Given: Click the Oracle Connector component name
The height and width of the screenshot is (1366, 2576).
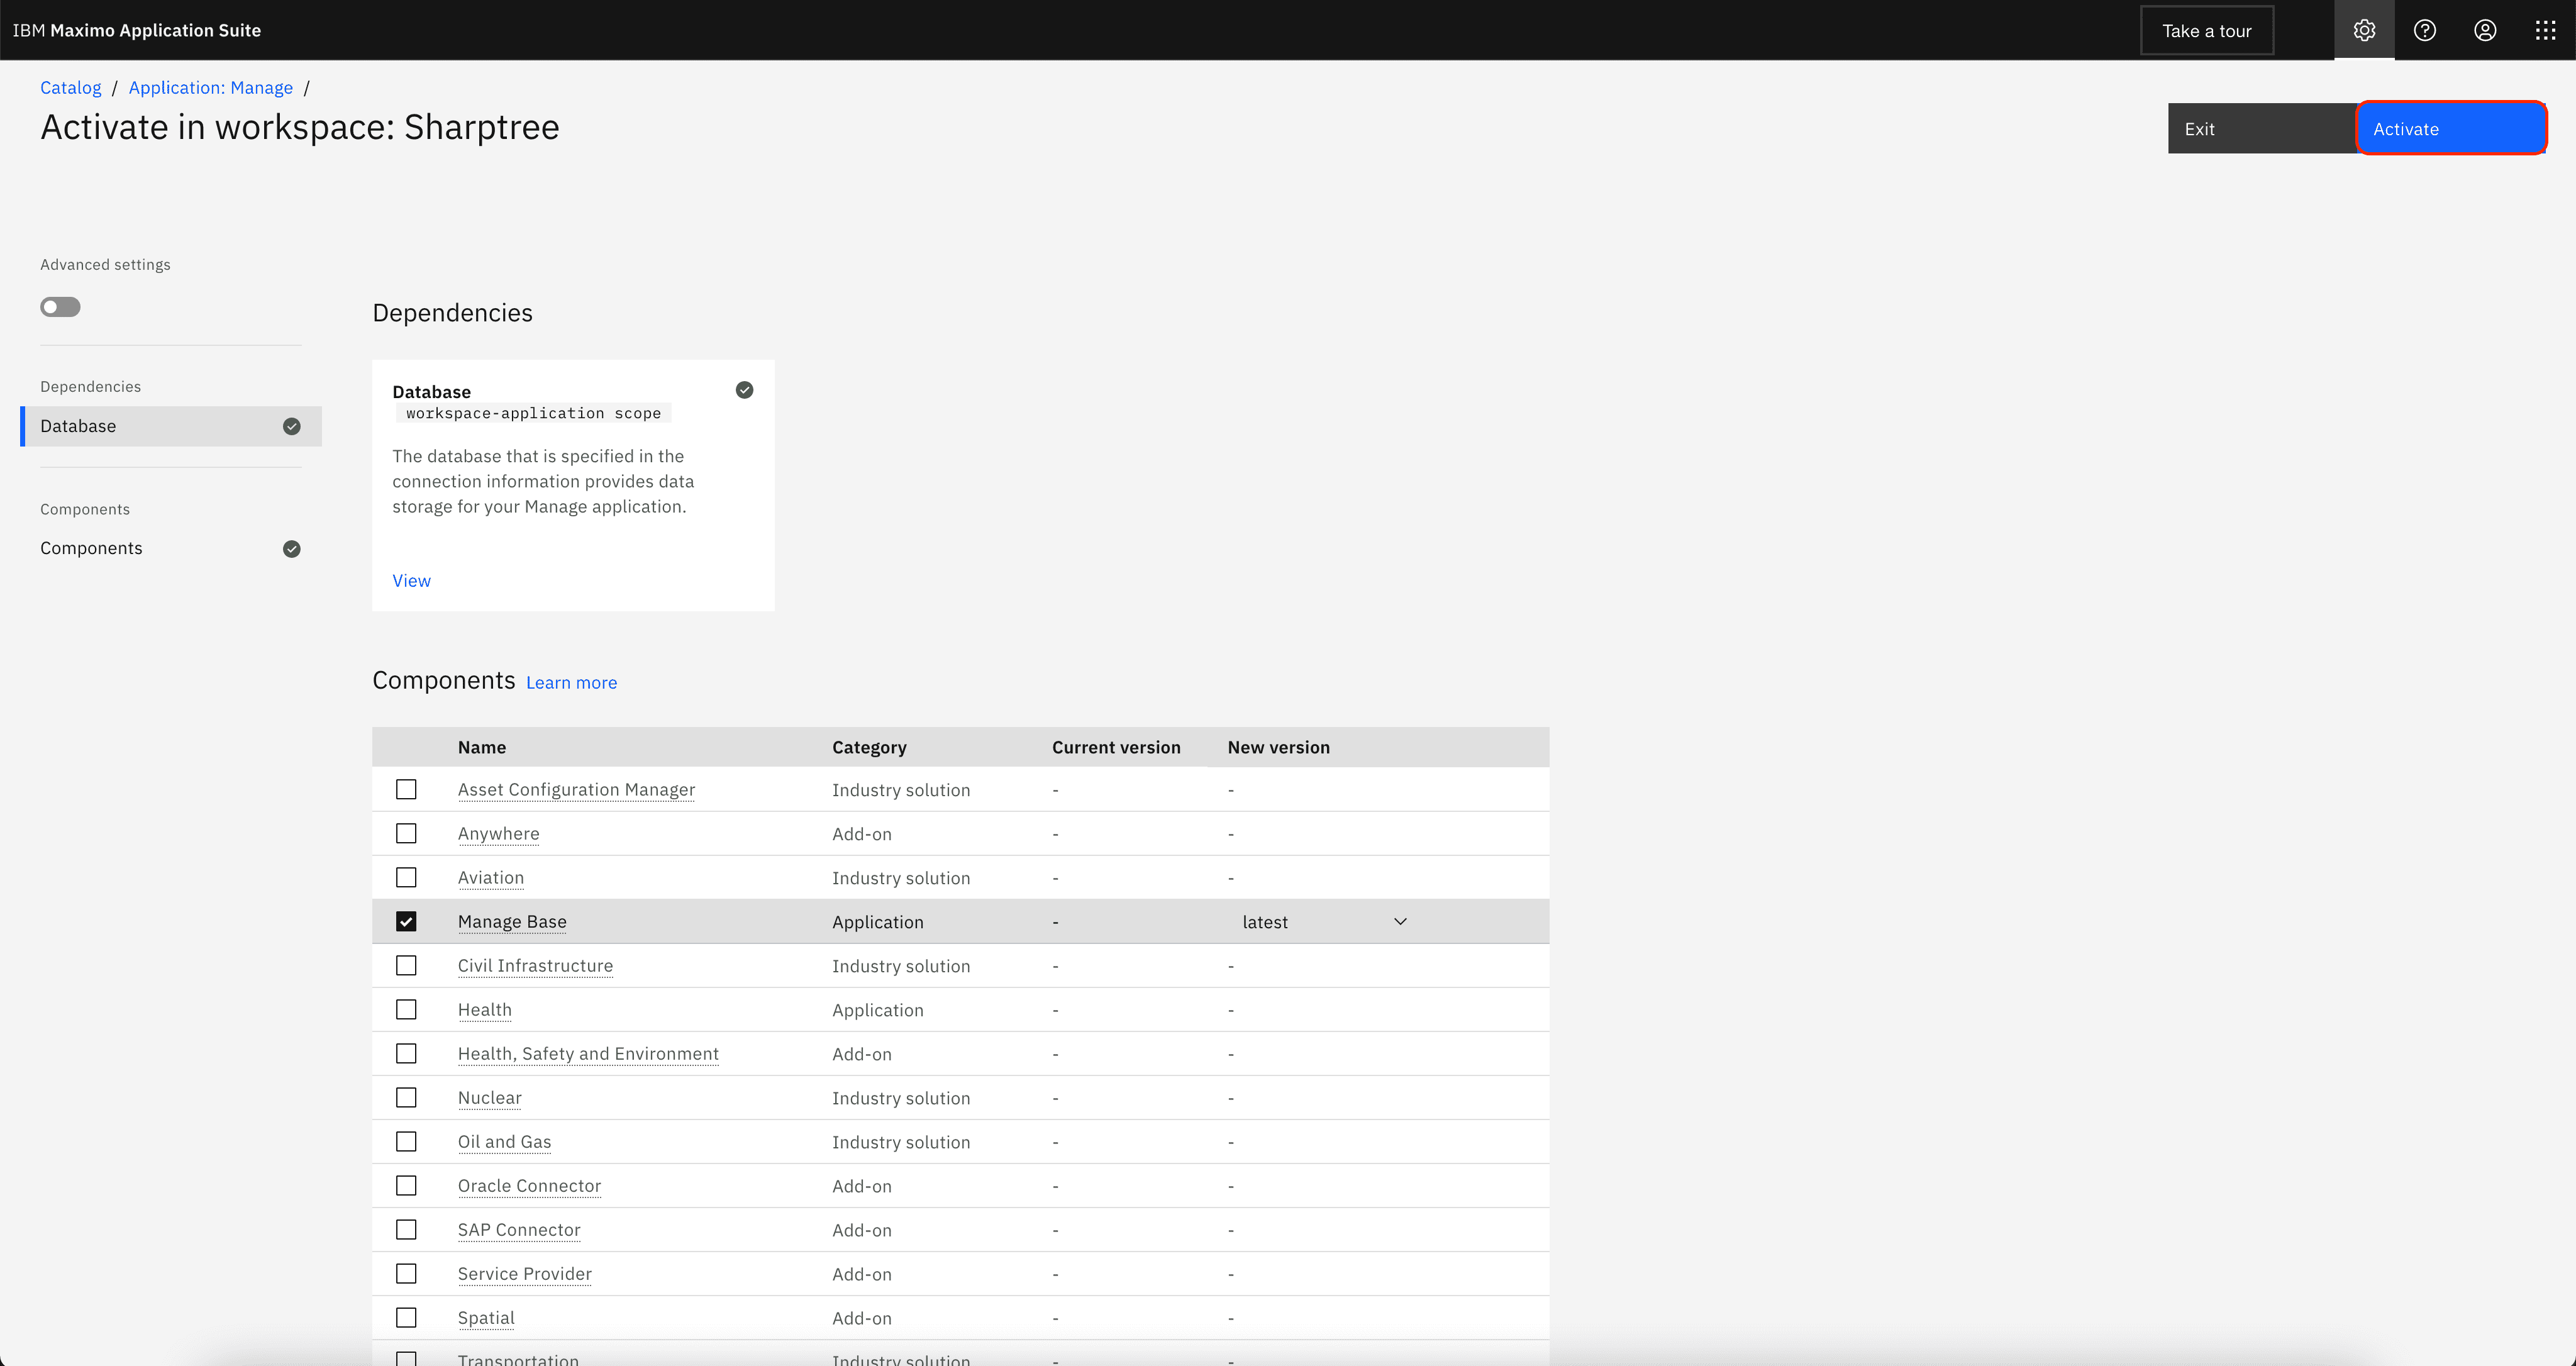Looking at the screenshot, I should (529, 1186).
